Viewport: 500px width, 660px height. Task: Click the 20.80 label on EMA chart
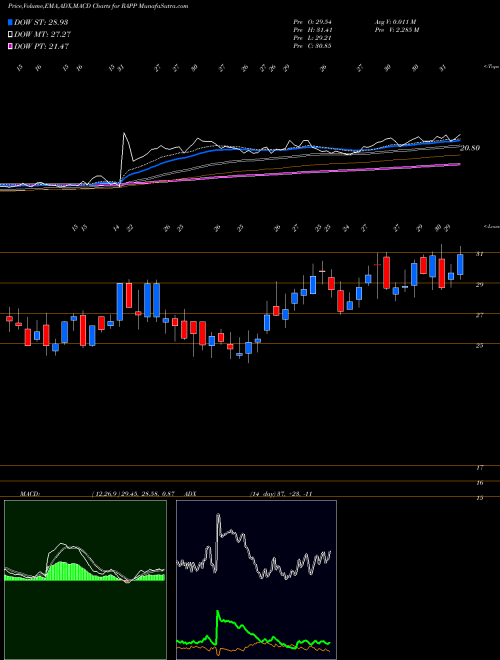[x=470, y=148]
